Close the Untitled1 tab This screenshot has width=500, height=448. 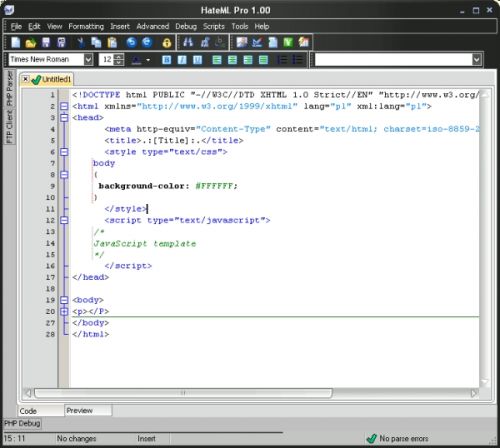tap(25, 79)
